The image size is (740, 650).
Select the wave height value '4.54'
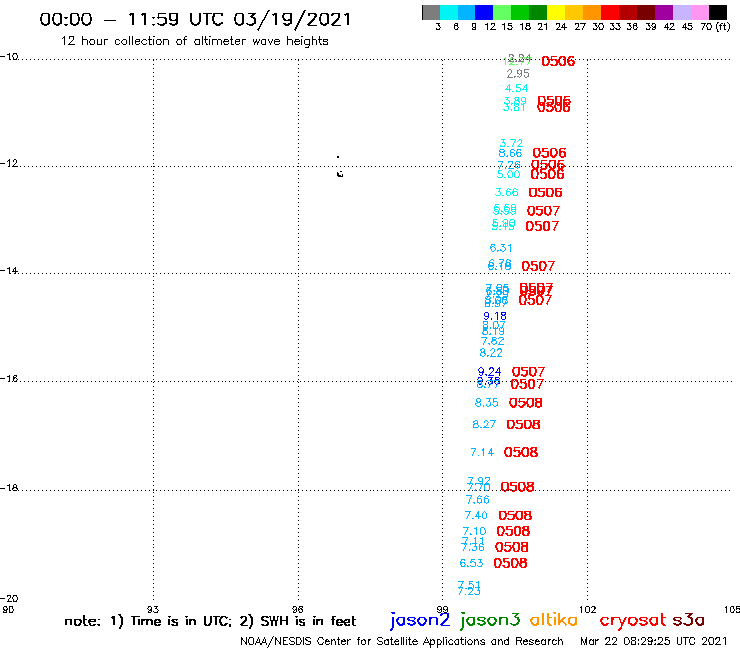(516, 88)
